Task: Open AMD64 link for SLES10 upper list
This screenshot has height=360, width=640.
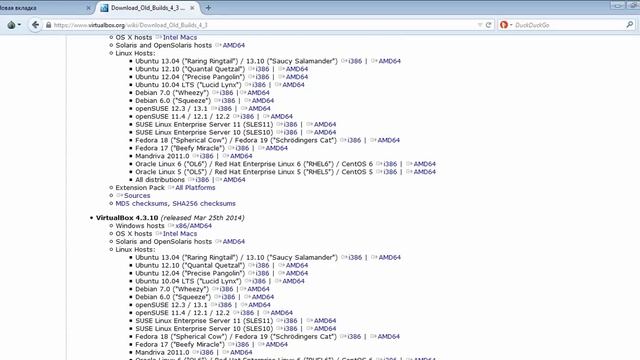Action: pos(325,132)
